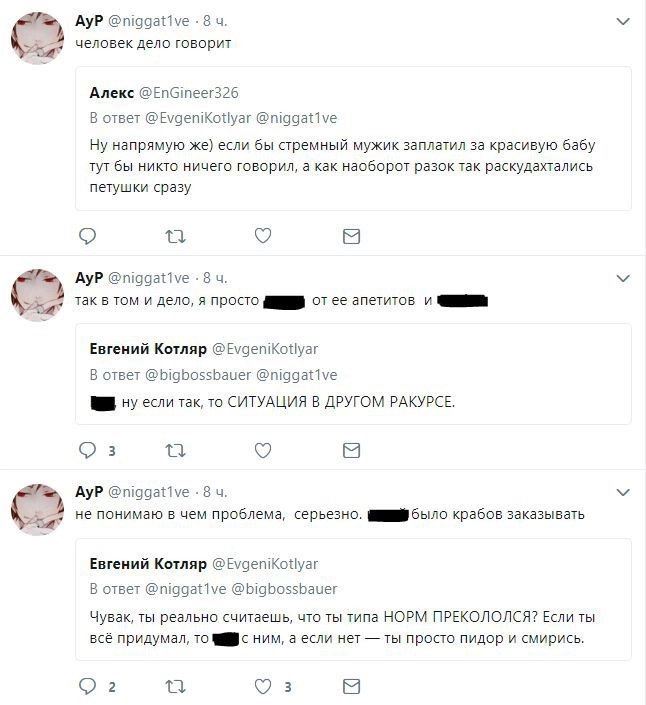Like the second tweet
Image resolution: width=646 pixels, height=705 pixels.
pos(263,450)
